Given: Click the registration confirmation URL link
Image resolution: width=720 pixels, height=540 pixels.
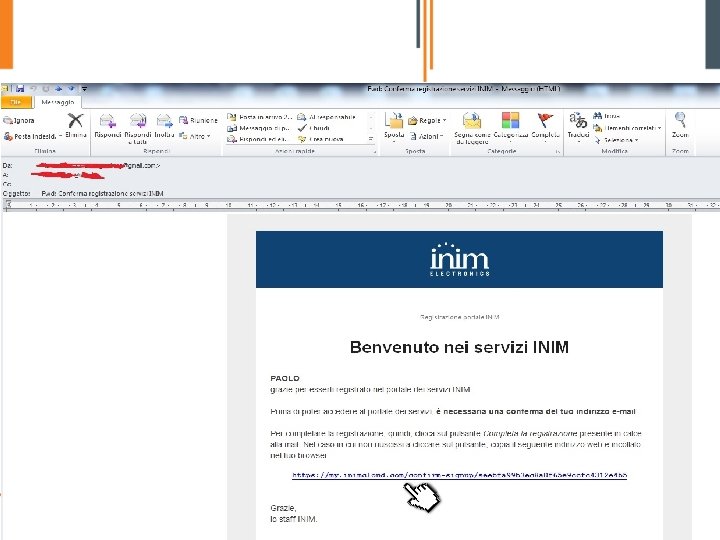Looking at the screenshot, I should (460, 475).
